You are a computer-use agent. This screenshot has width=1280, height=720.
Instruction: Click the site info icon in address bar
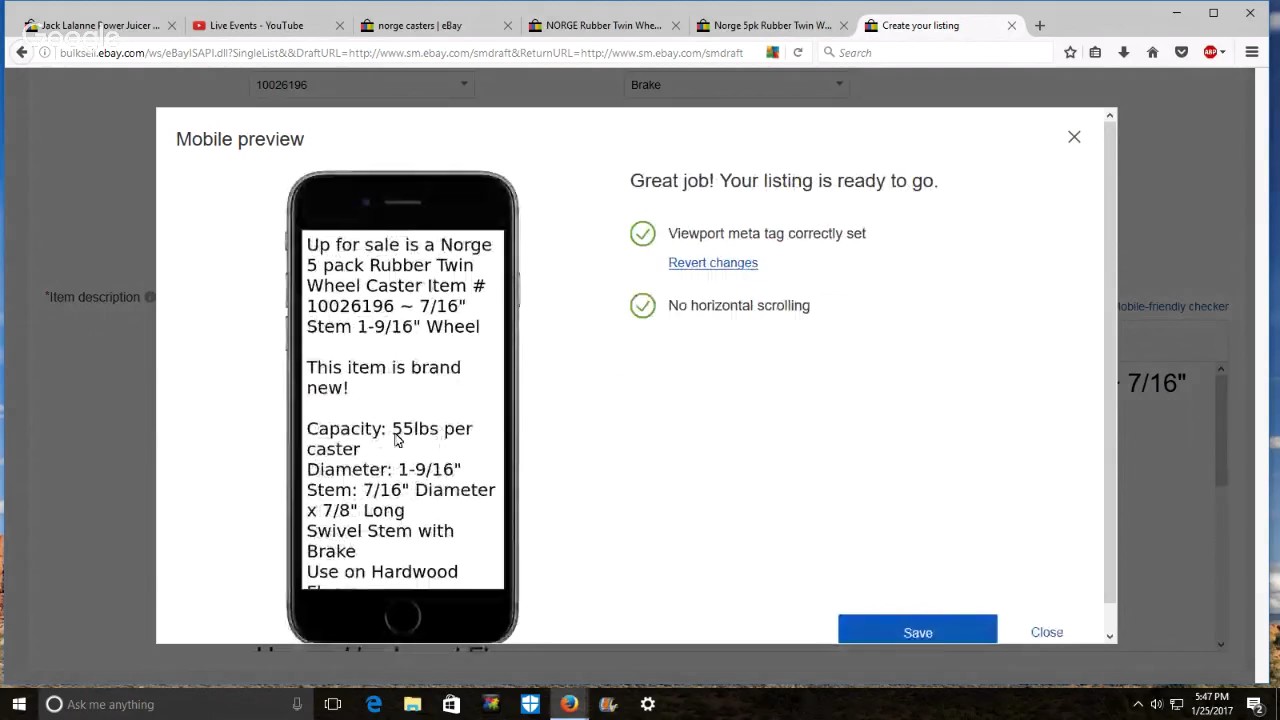(46, 52)
